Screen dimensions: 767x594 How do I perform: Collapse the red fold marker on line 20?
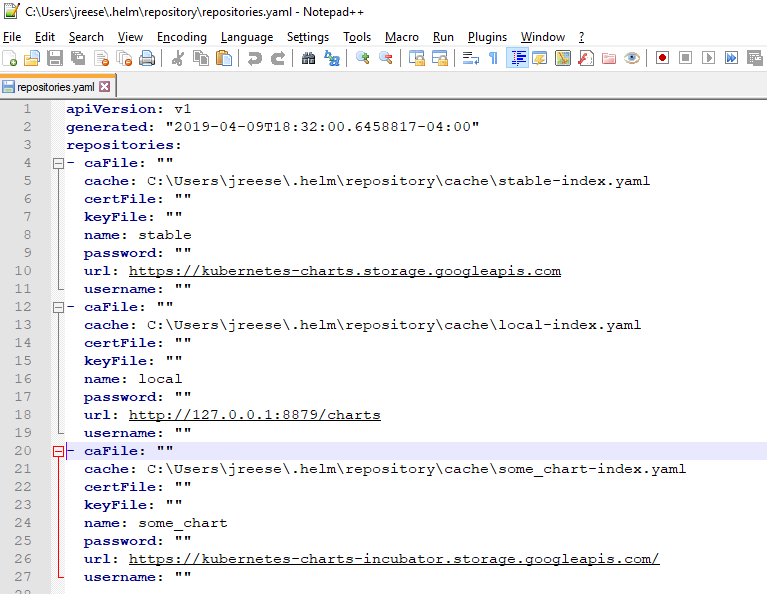(58, 451)
